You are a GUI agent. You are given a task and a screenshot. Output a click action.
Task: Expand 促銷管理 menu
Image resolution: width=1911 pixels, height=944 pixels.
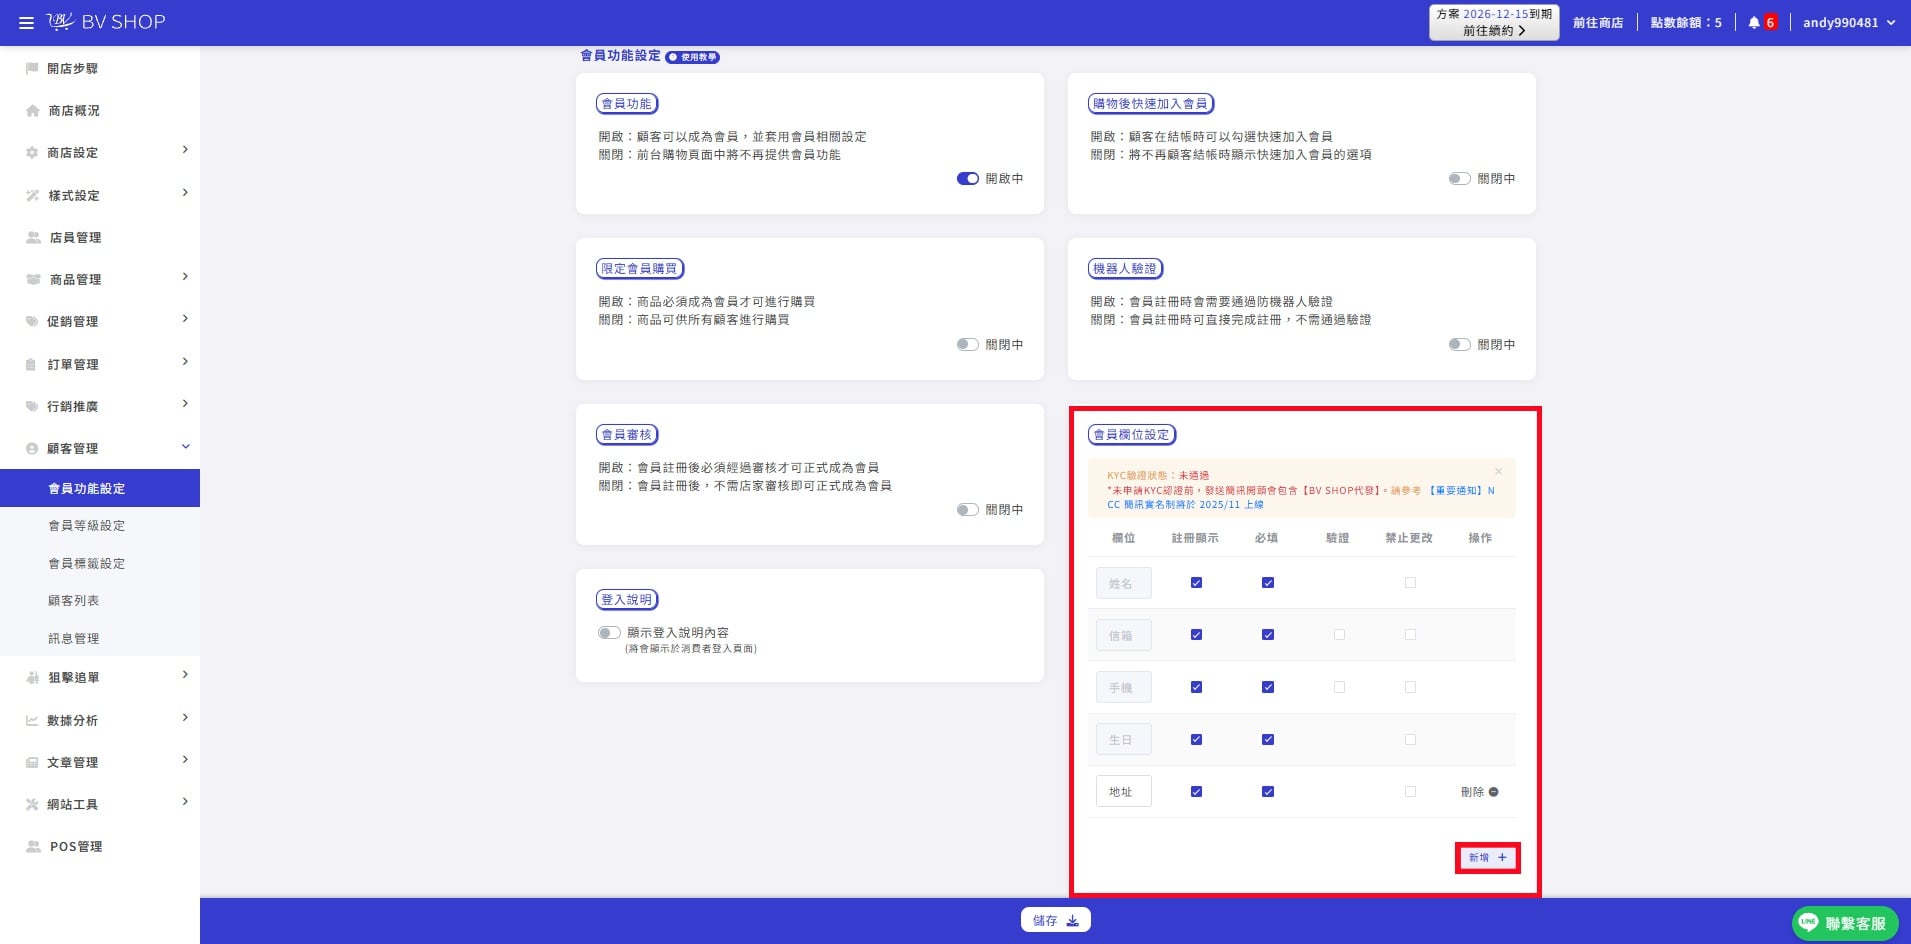click(100, 321)
